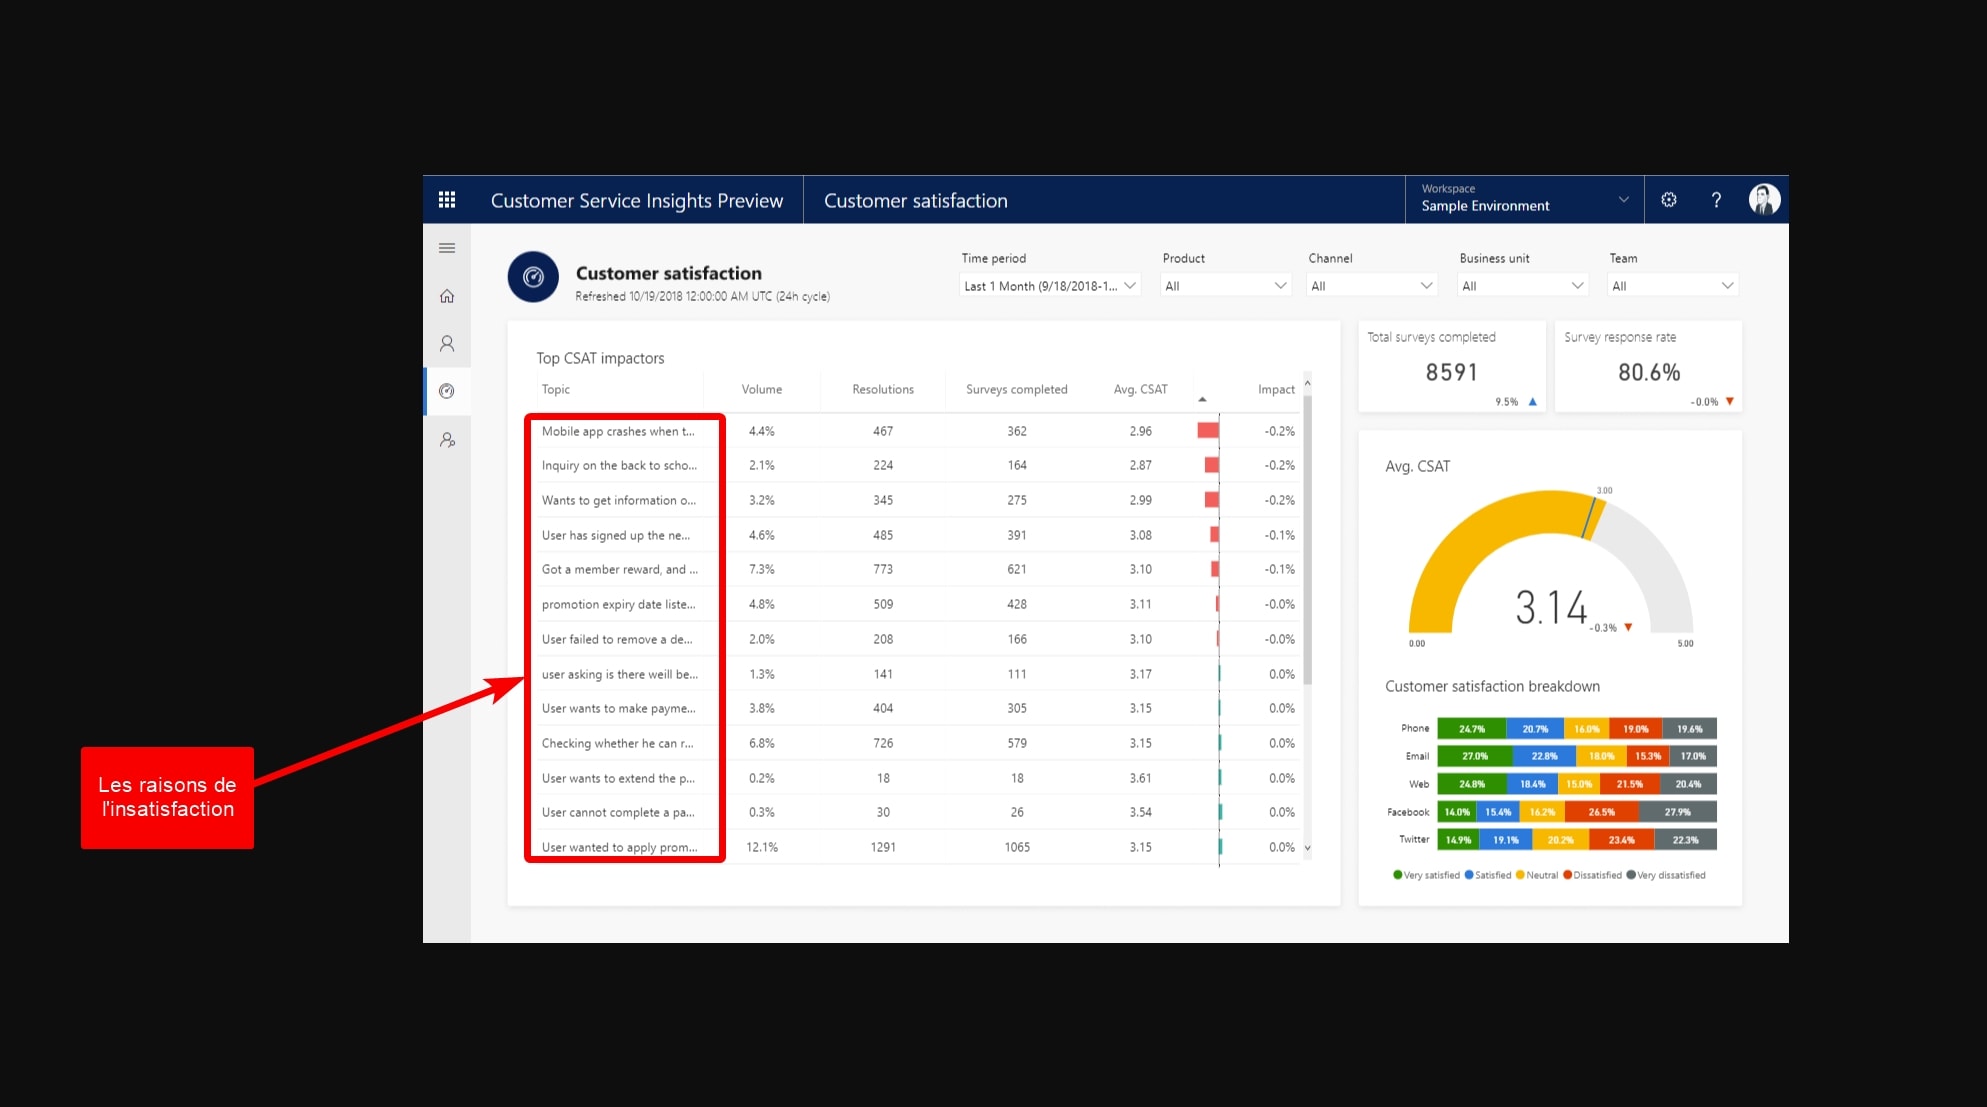Expand the Product filter dropdown

1225,286
